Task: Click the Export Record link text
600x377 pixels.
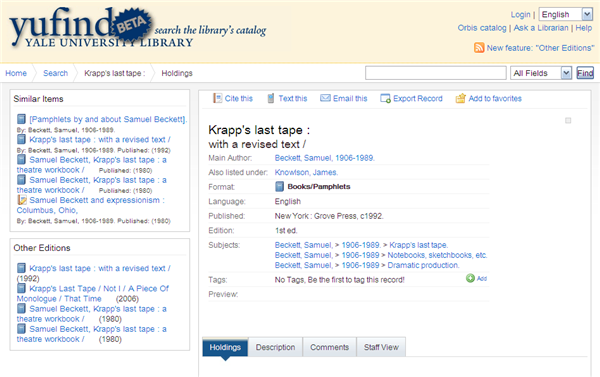Action: pyautogui.click(x=418, y=98)
